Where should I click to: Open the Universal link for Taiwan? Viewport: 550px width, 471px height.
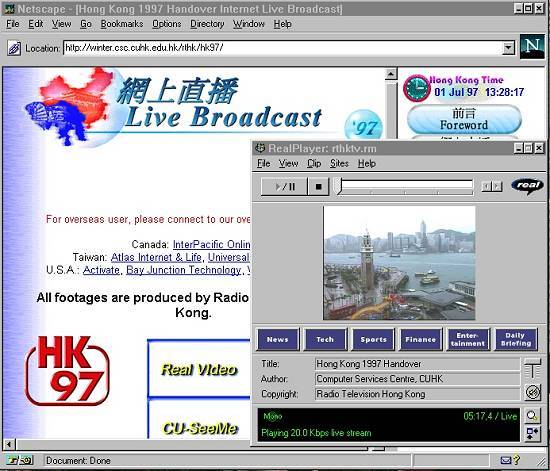coord(229,257)
